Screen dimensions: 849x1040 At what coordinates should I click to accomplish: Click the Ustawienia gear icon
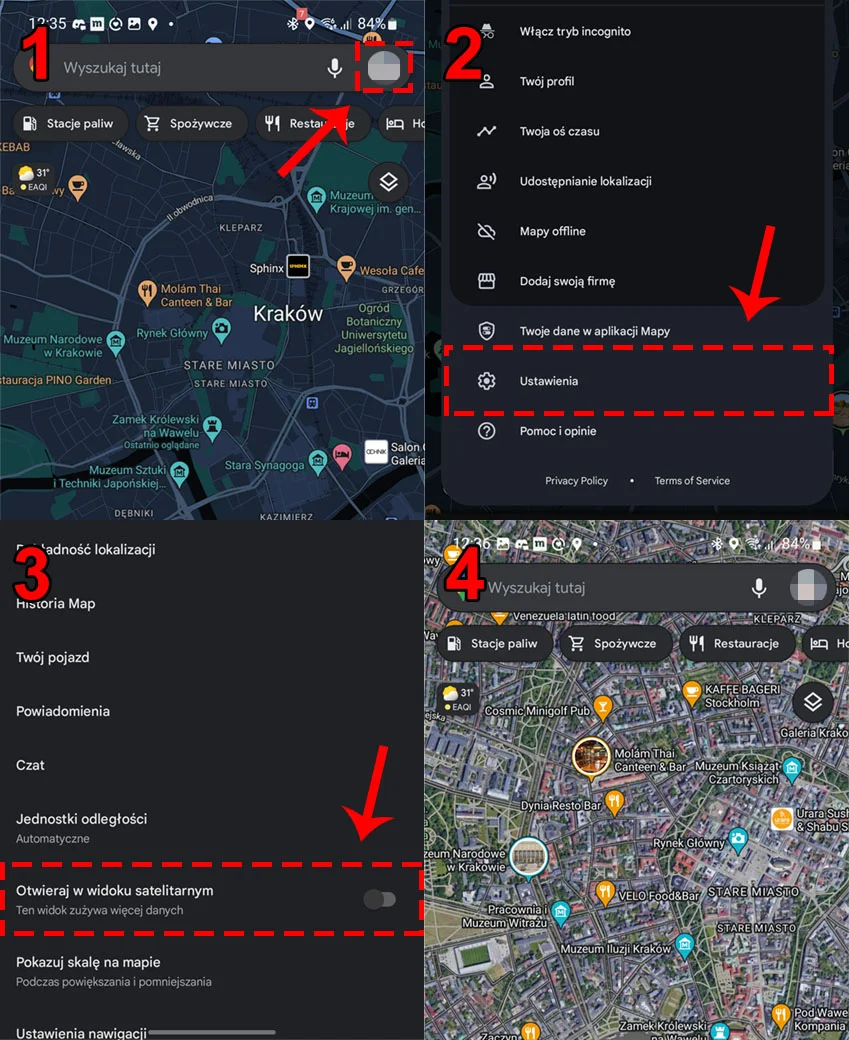486,381
